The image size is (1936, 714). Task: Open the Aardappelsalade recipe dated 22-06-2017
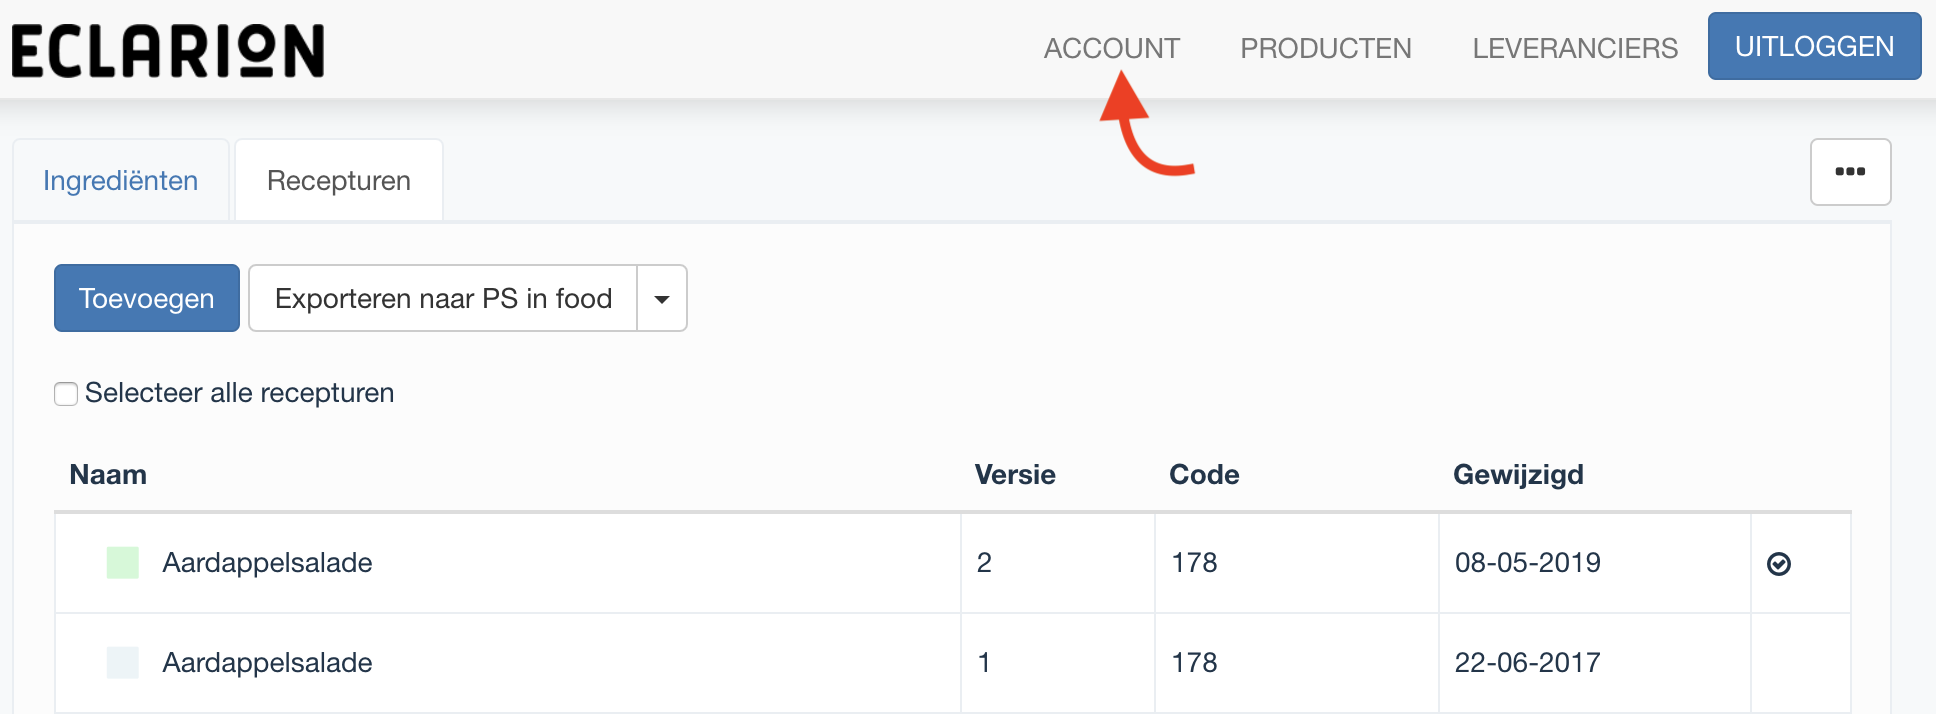click(x=267, y=663)
